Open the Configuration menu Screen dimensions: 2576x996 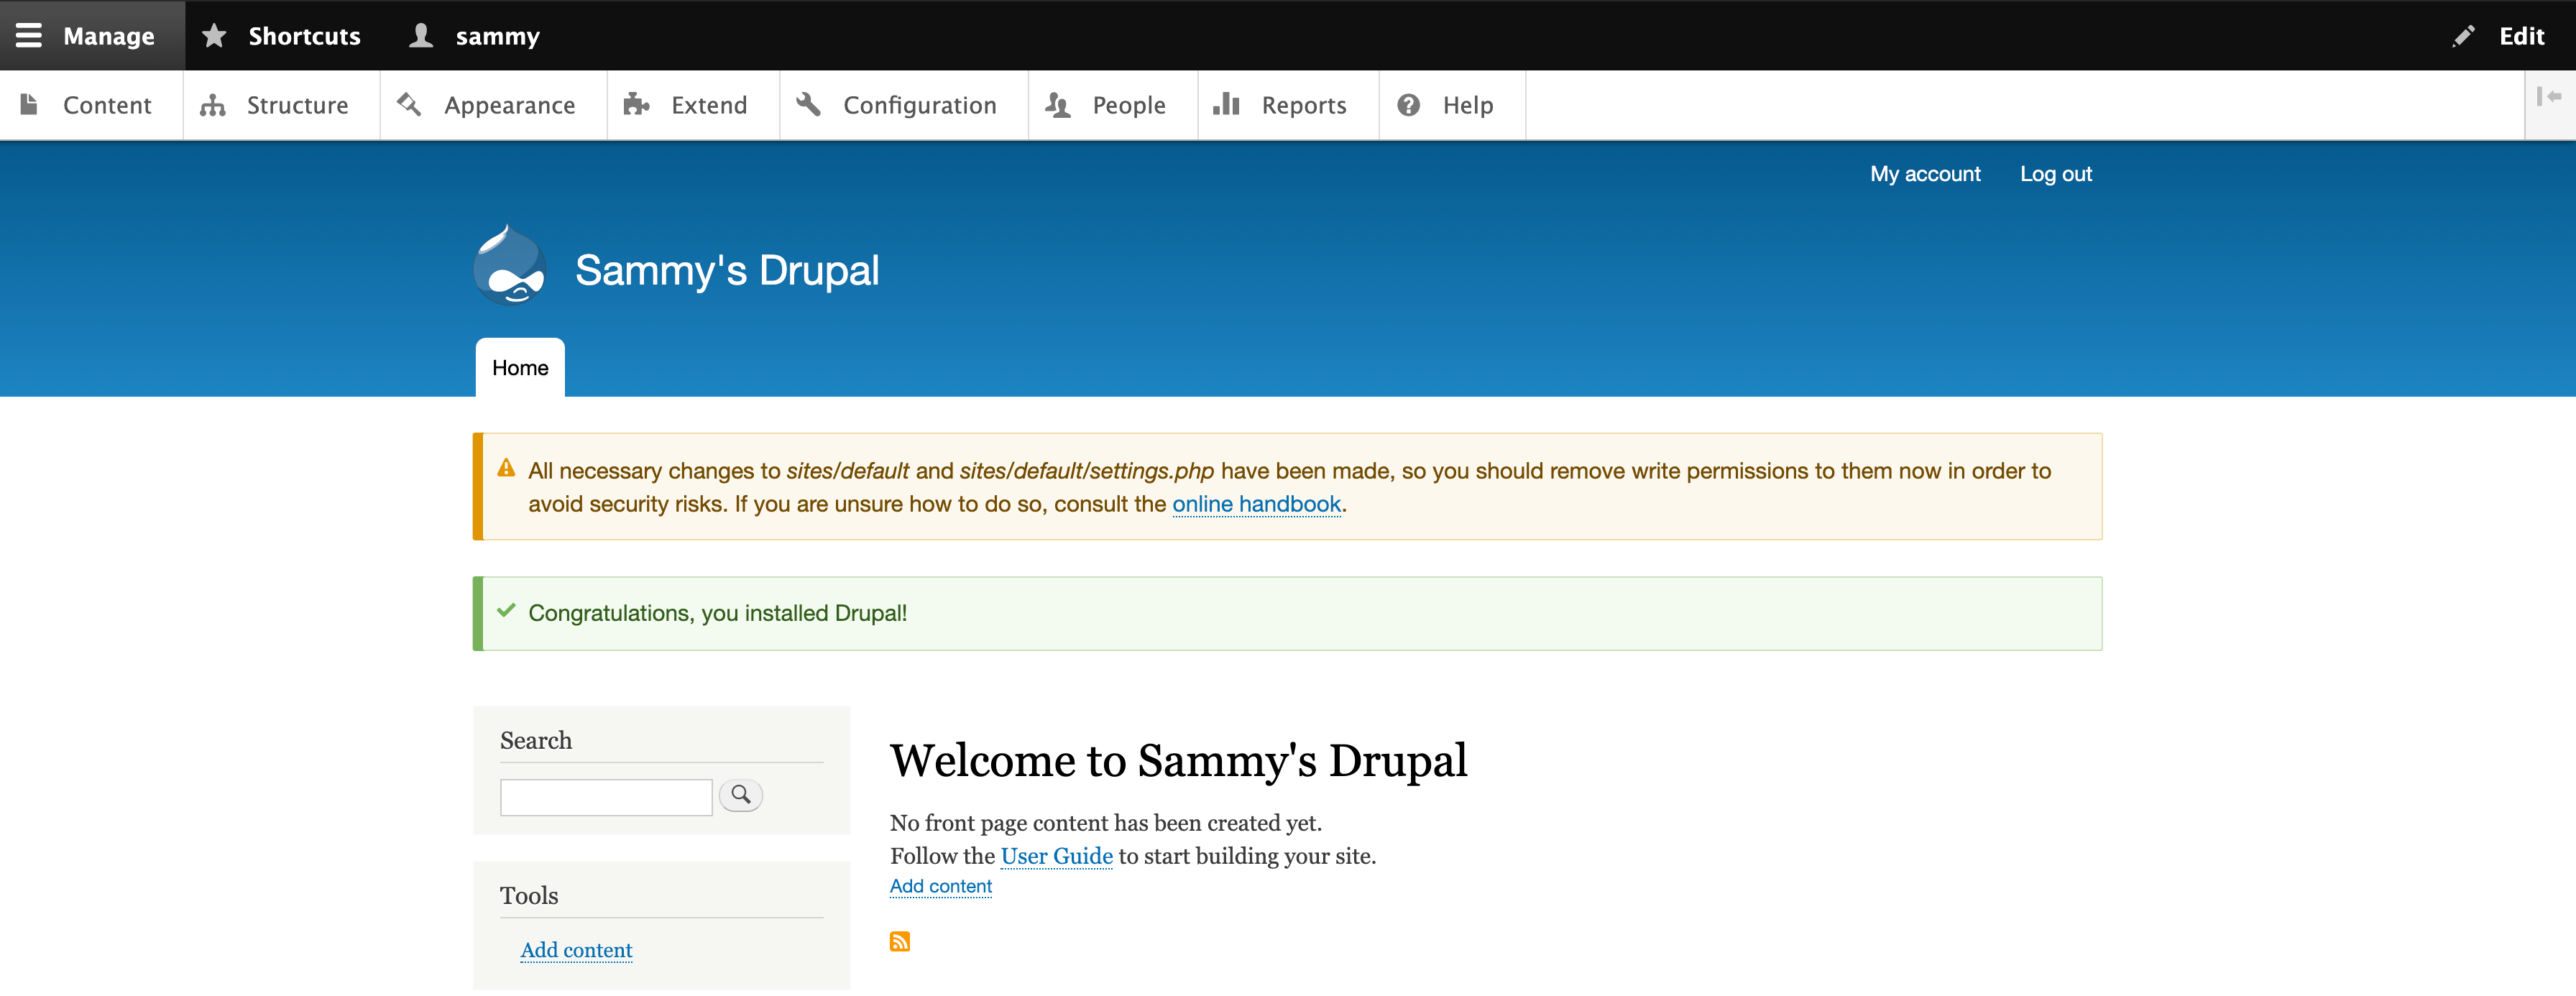903,105
